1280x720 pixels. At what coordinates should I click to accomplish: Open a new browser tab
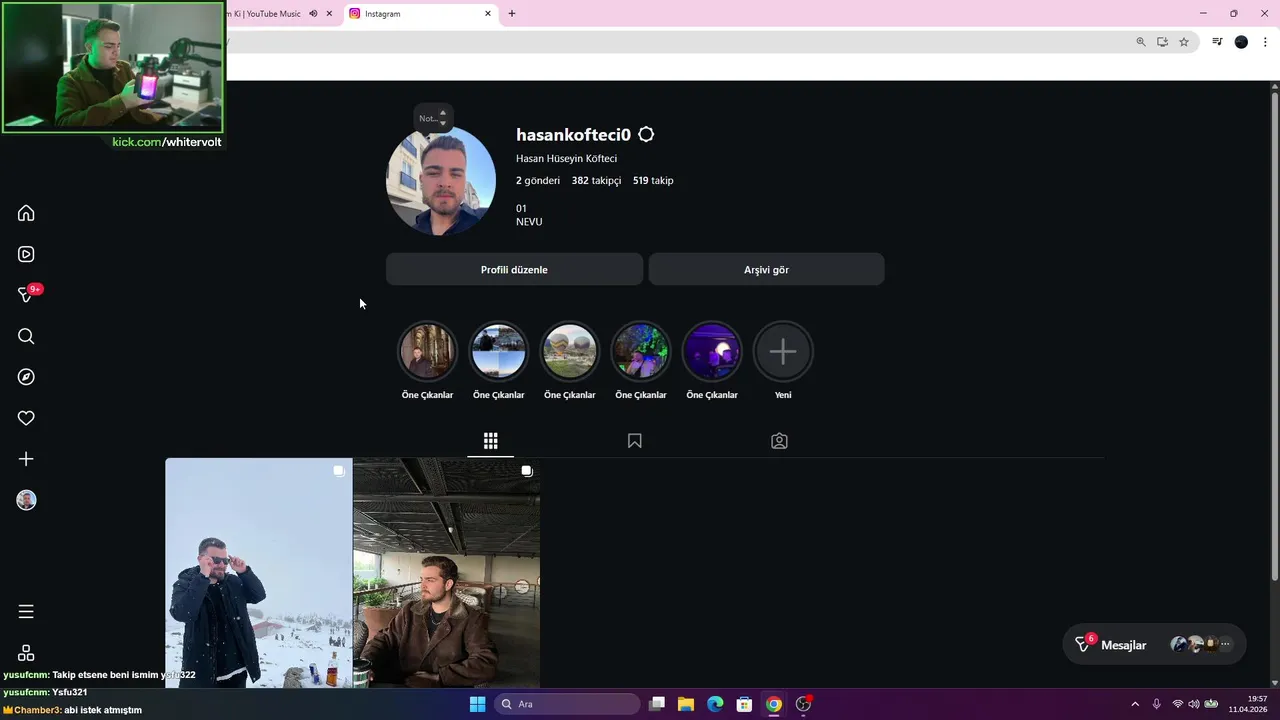[x=512, y=14]
